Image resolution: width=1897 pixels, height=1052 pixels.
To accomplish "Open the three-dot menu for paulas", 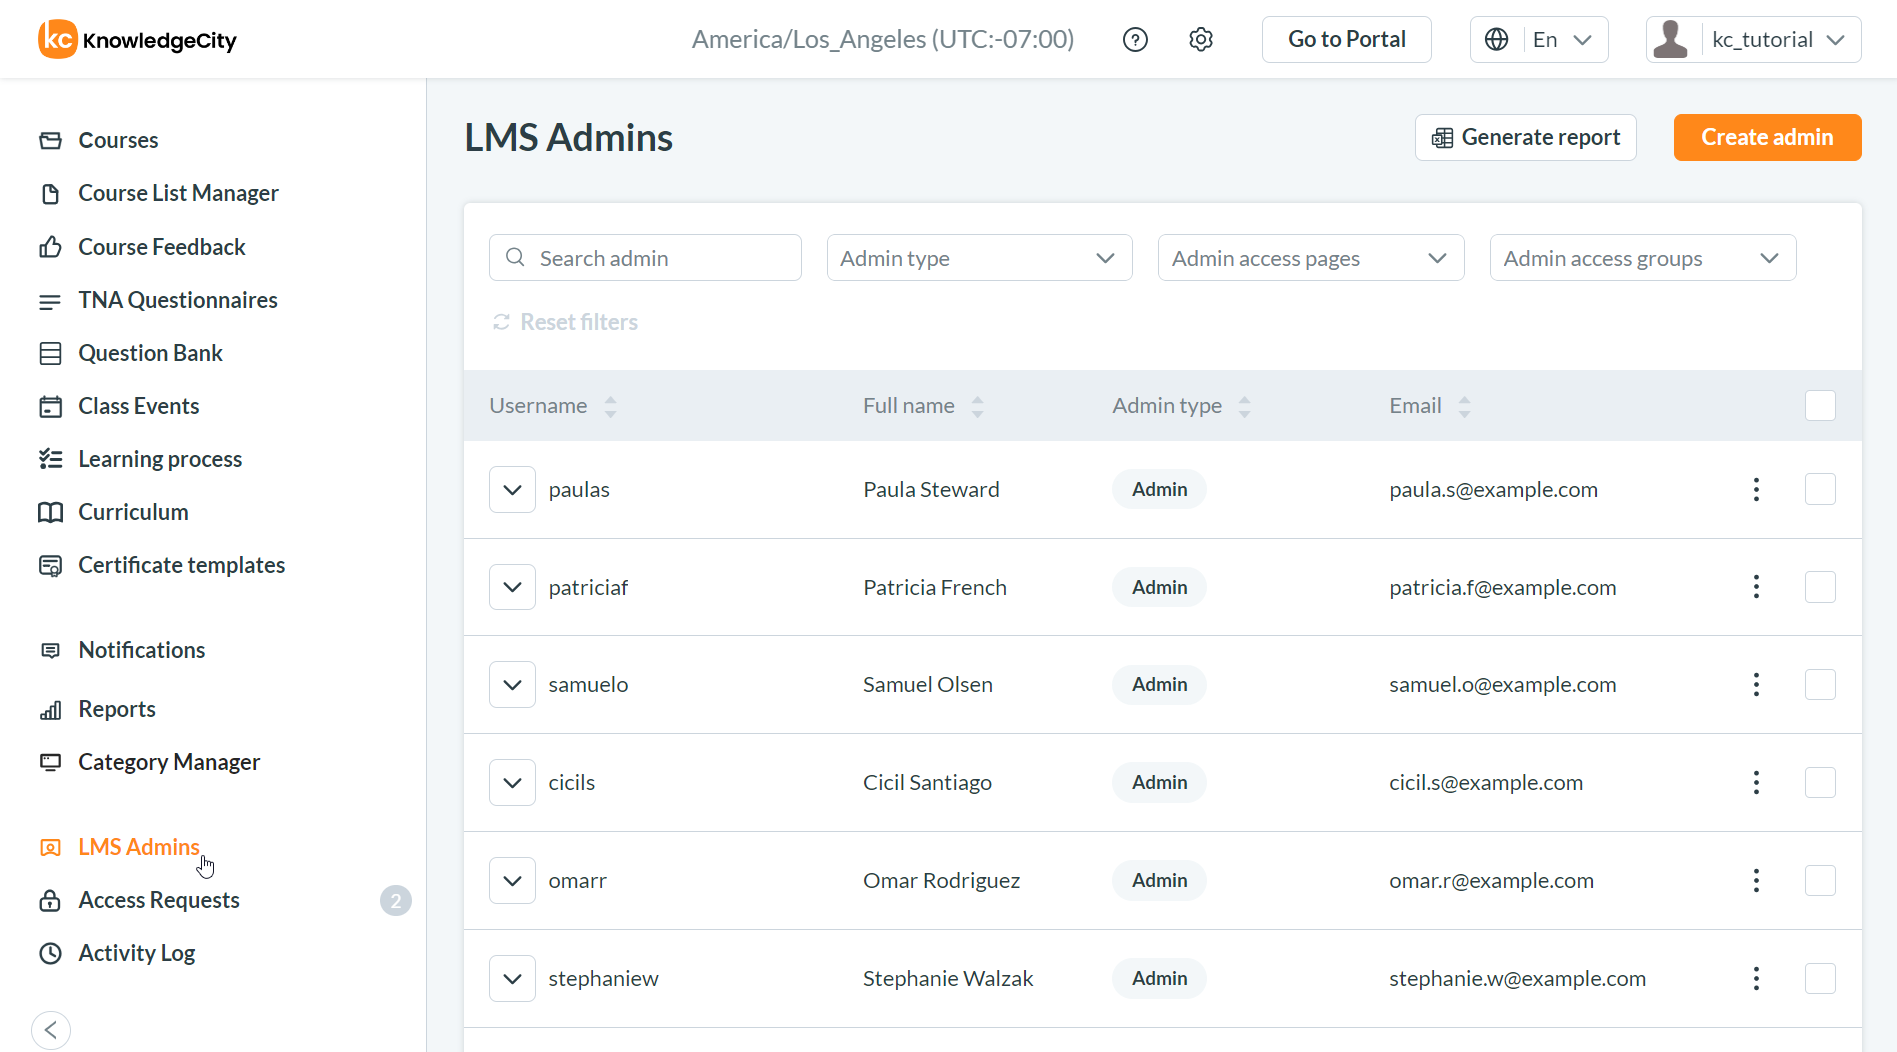I will (x=1756, y=489).
